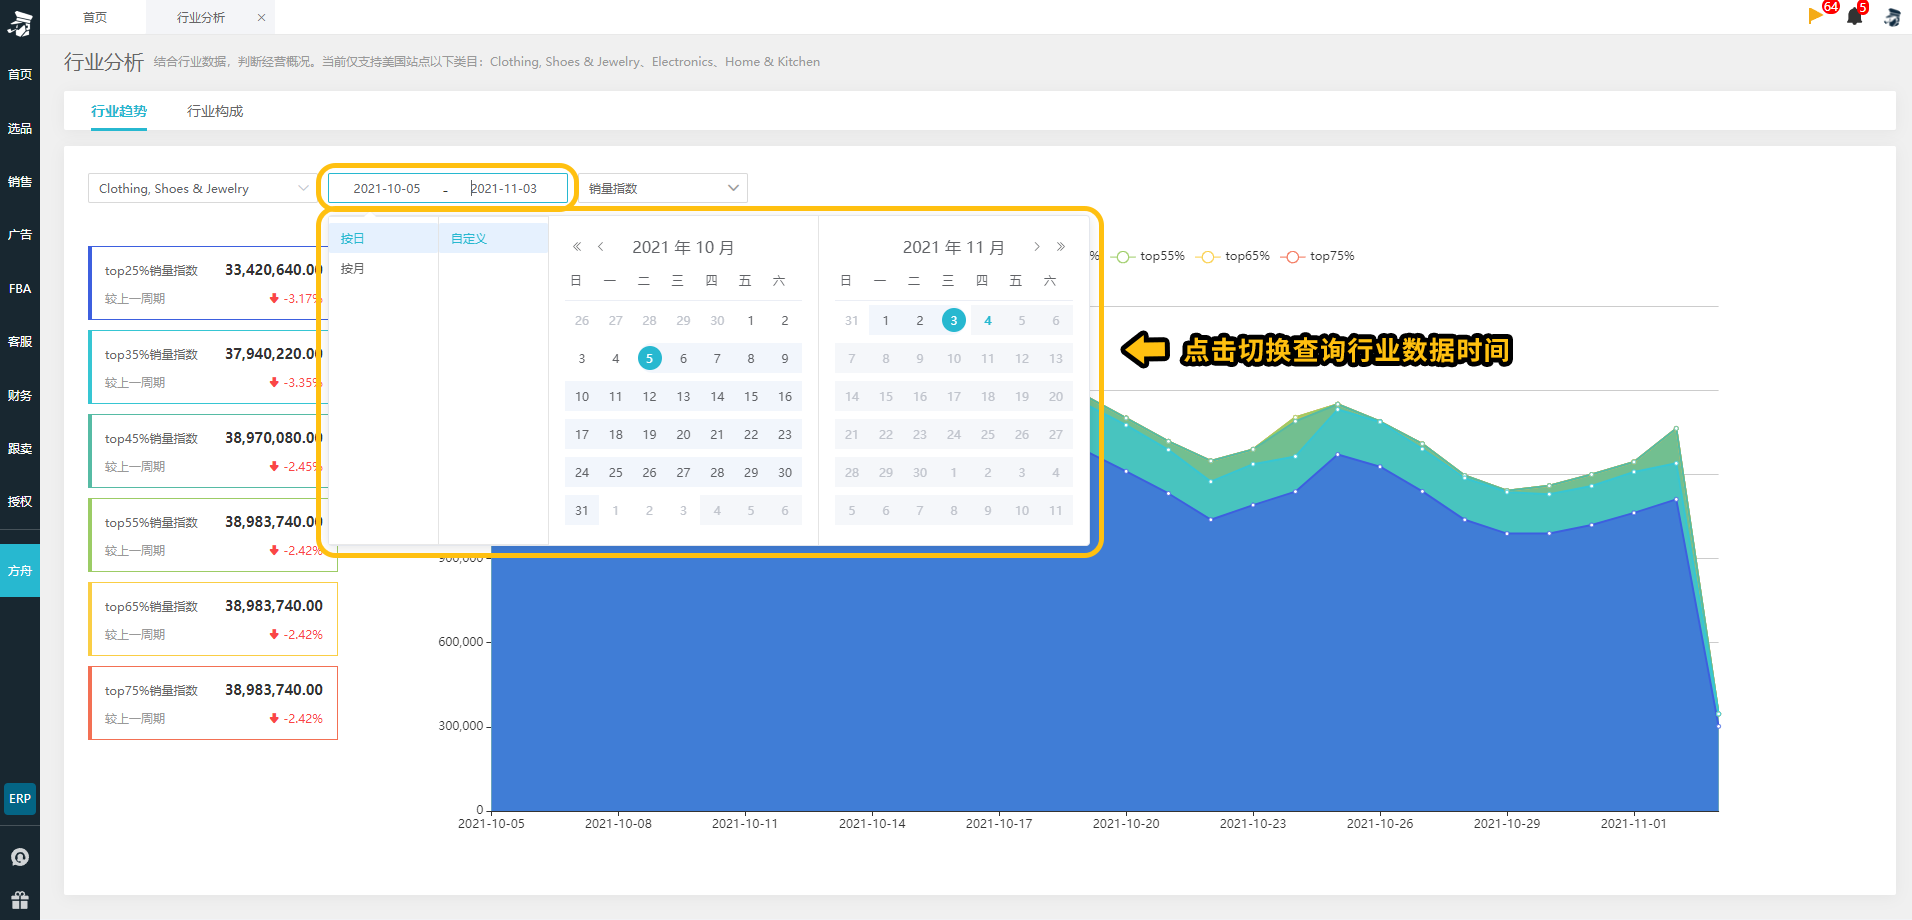Select the highlighted 方舟 sidebar item
Image resolution: width=1912 pixels, height=920 pixels.
(x=20, y=571)
